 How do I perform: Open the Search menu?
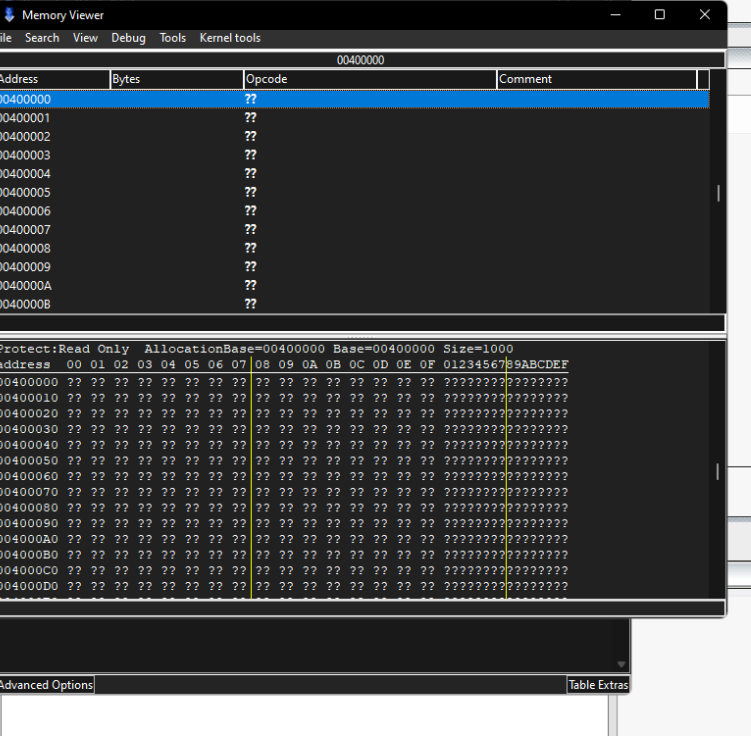tap(42, 38)
